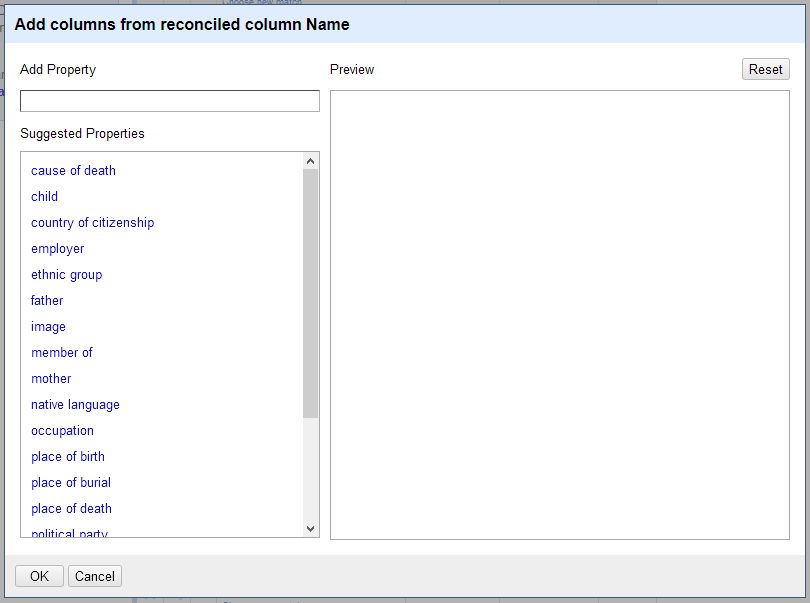Reset the preview panel
This screenshot has width=810, height=603.
pos(765,69)
